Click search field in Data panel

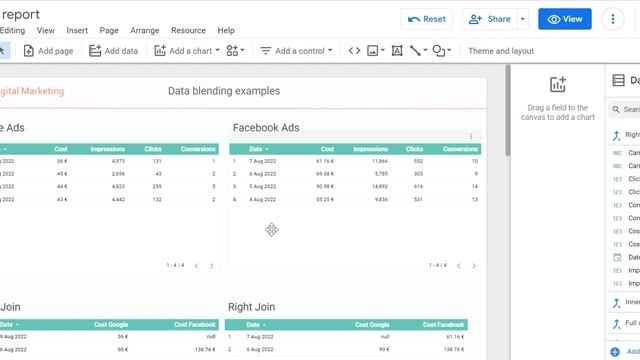click(x=624, y=109)
